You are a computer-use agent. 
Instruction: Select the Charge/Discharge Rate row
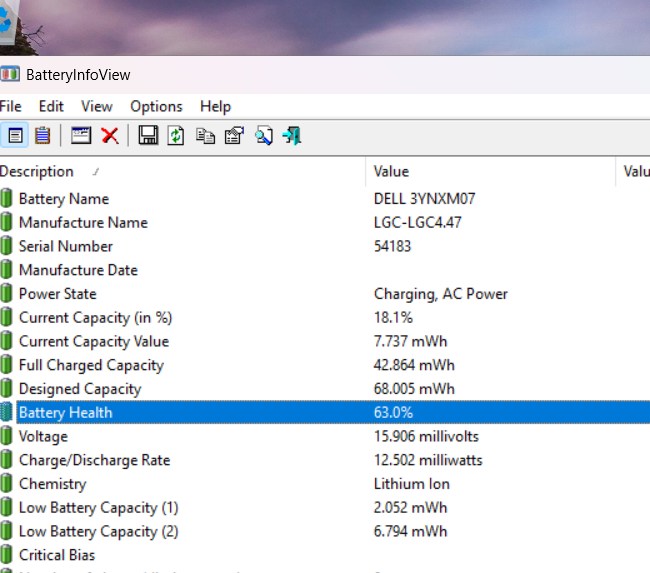click(x=325, y=460)
